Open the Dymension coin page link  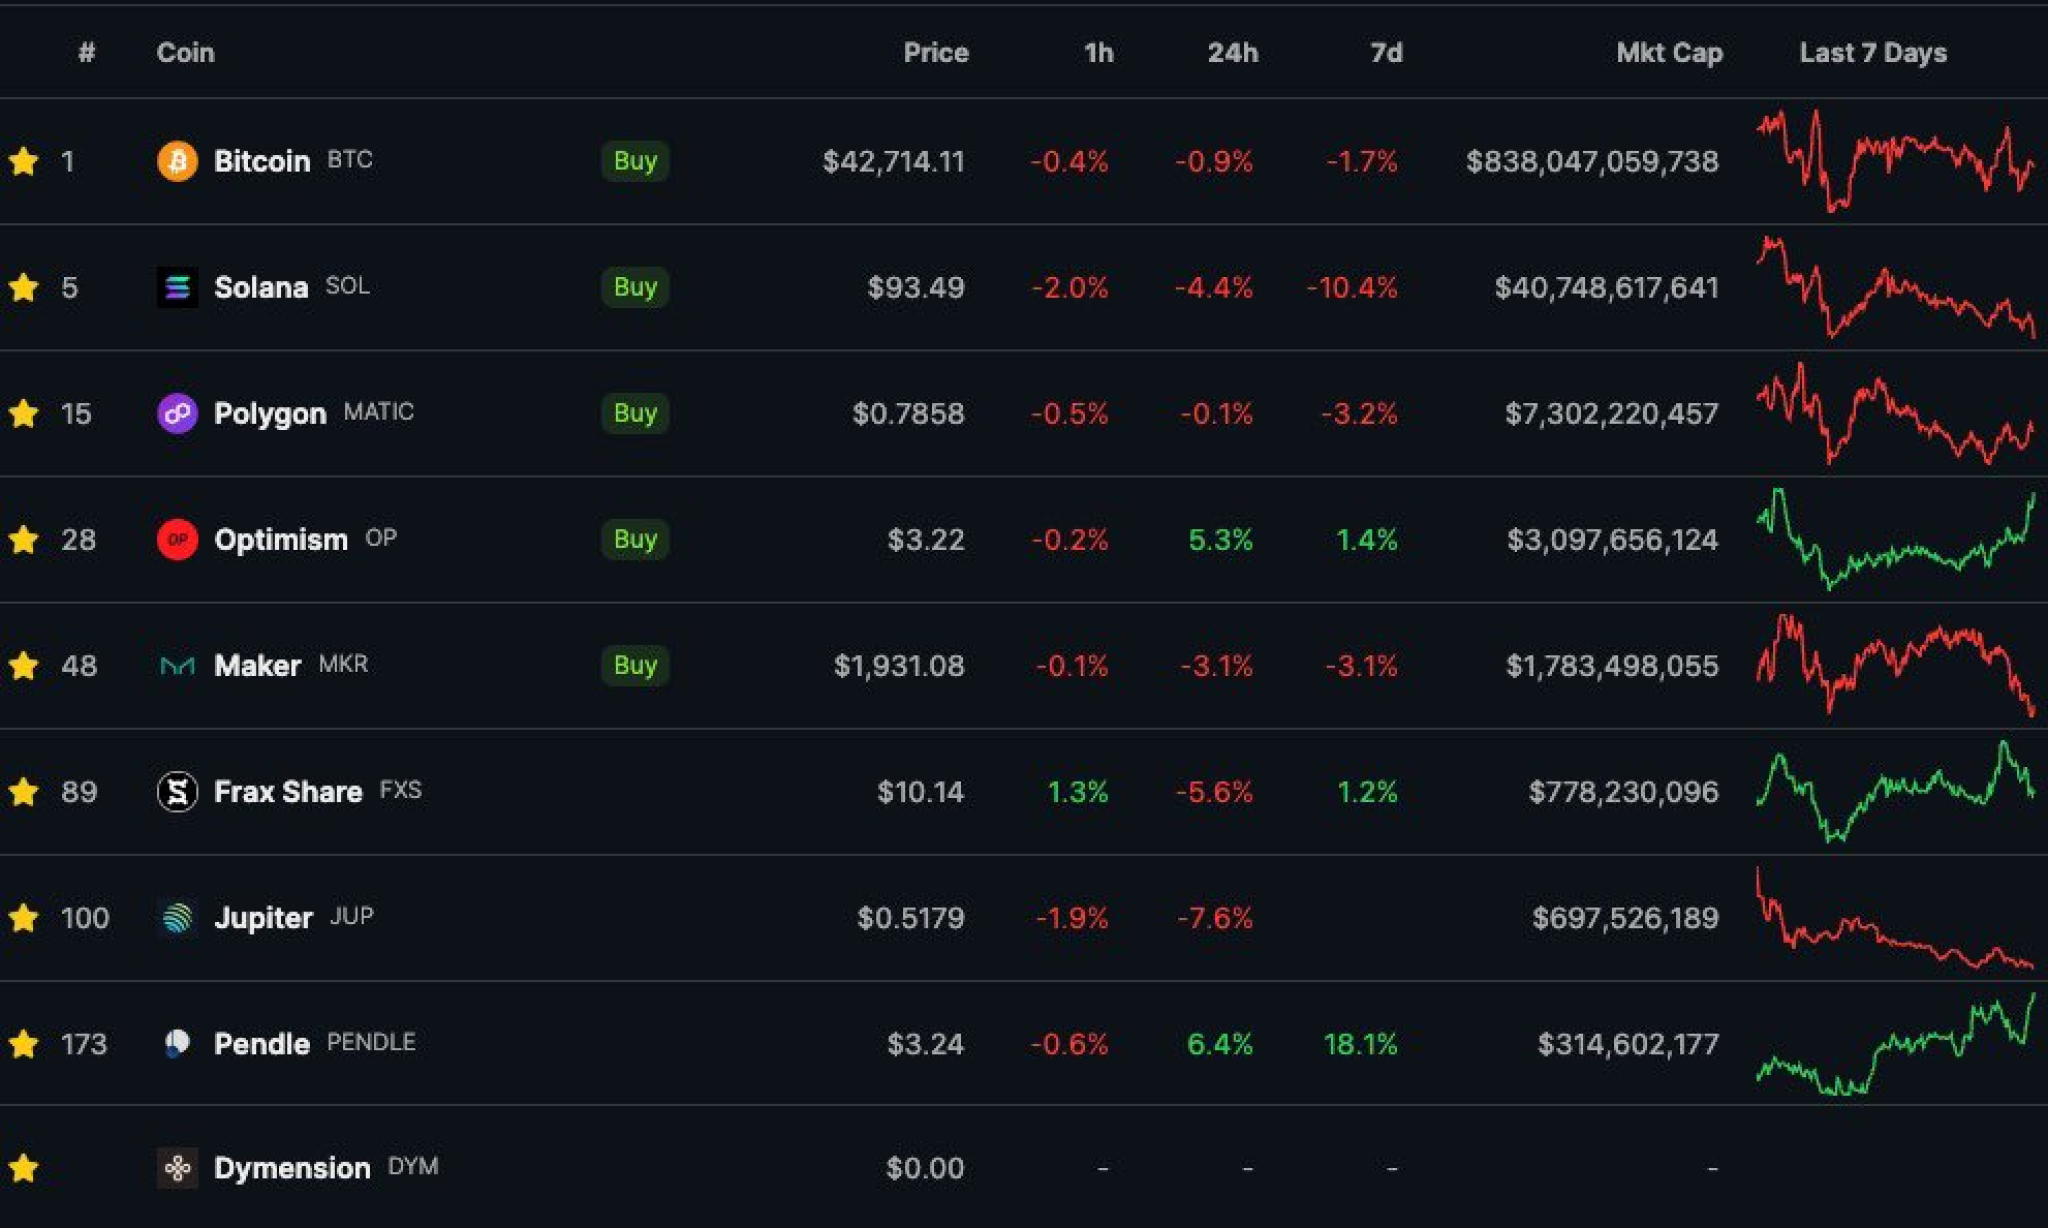(x=292, y=1167)
